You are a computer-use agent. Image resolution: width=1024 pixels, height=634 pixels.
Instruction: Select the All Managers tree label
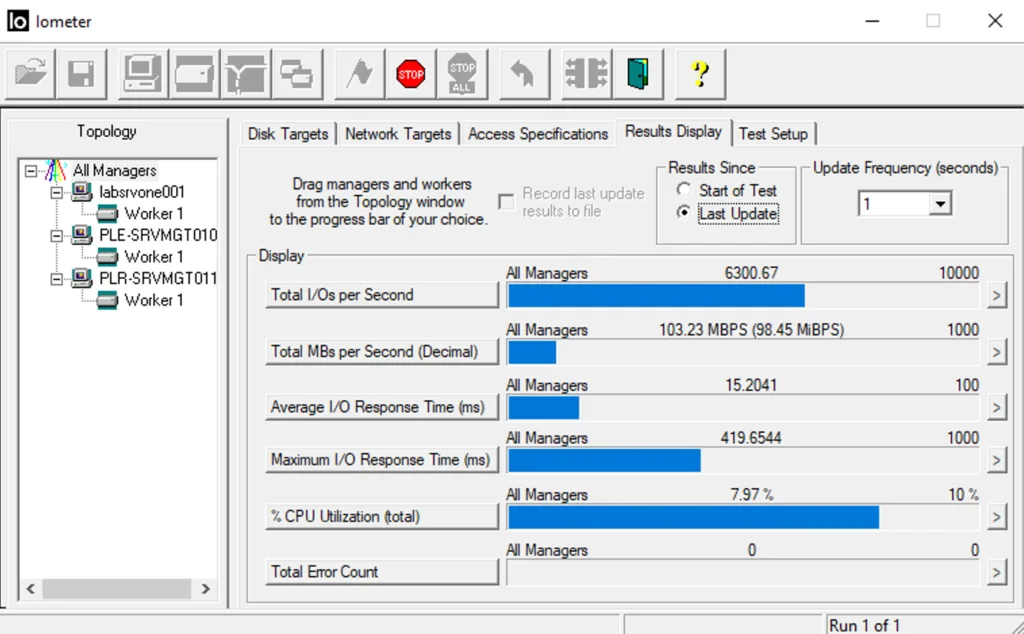point(114,170)
